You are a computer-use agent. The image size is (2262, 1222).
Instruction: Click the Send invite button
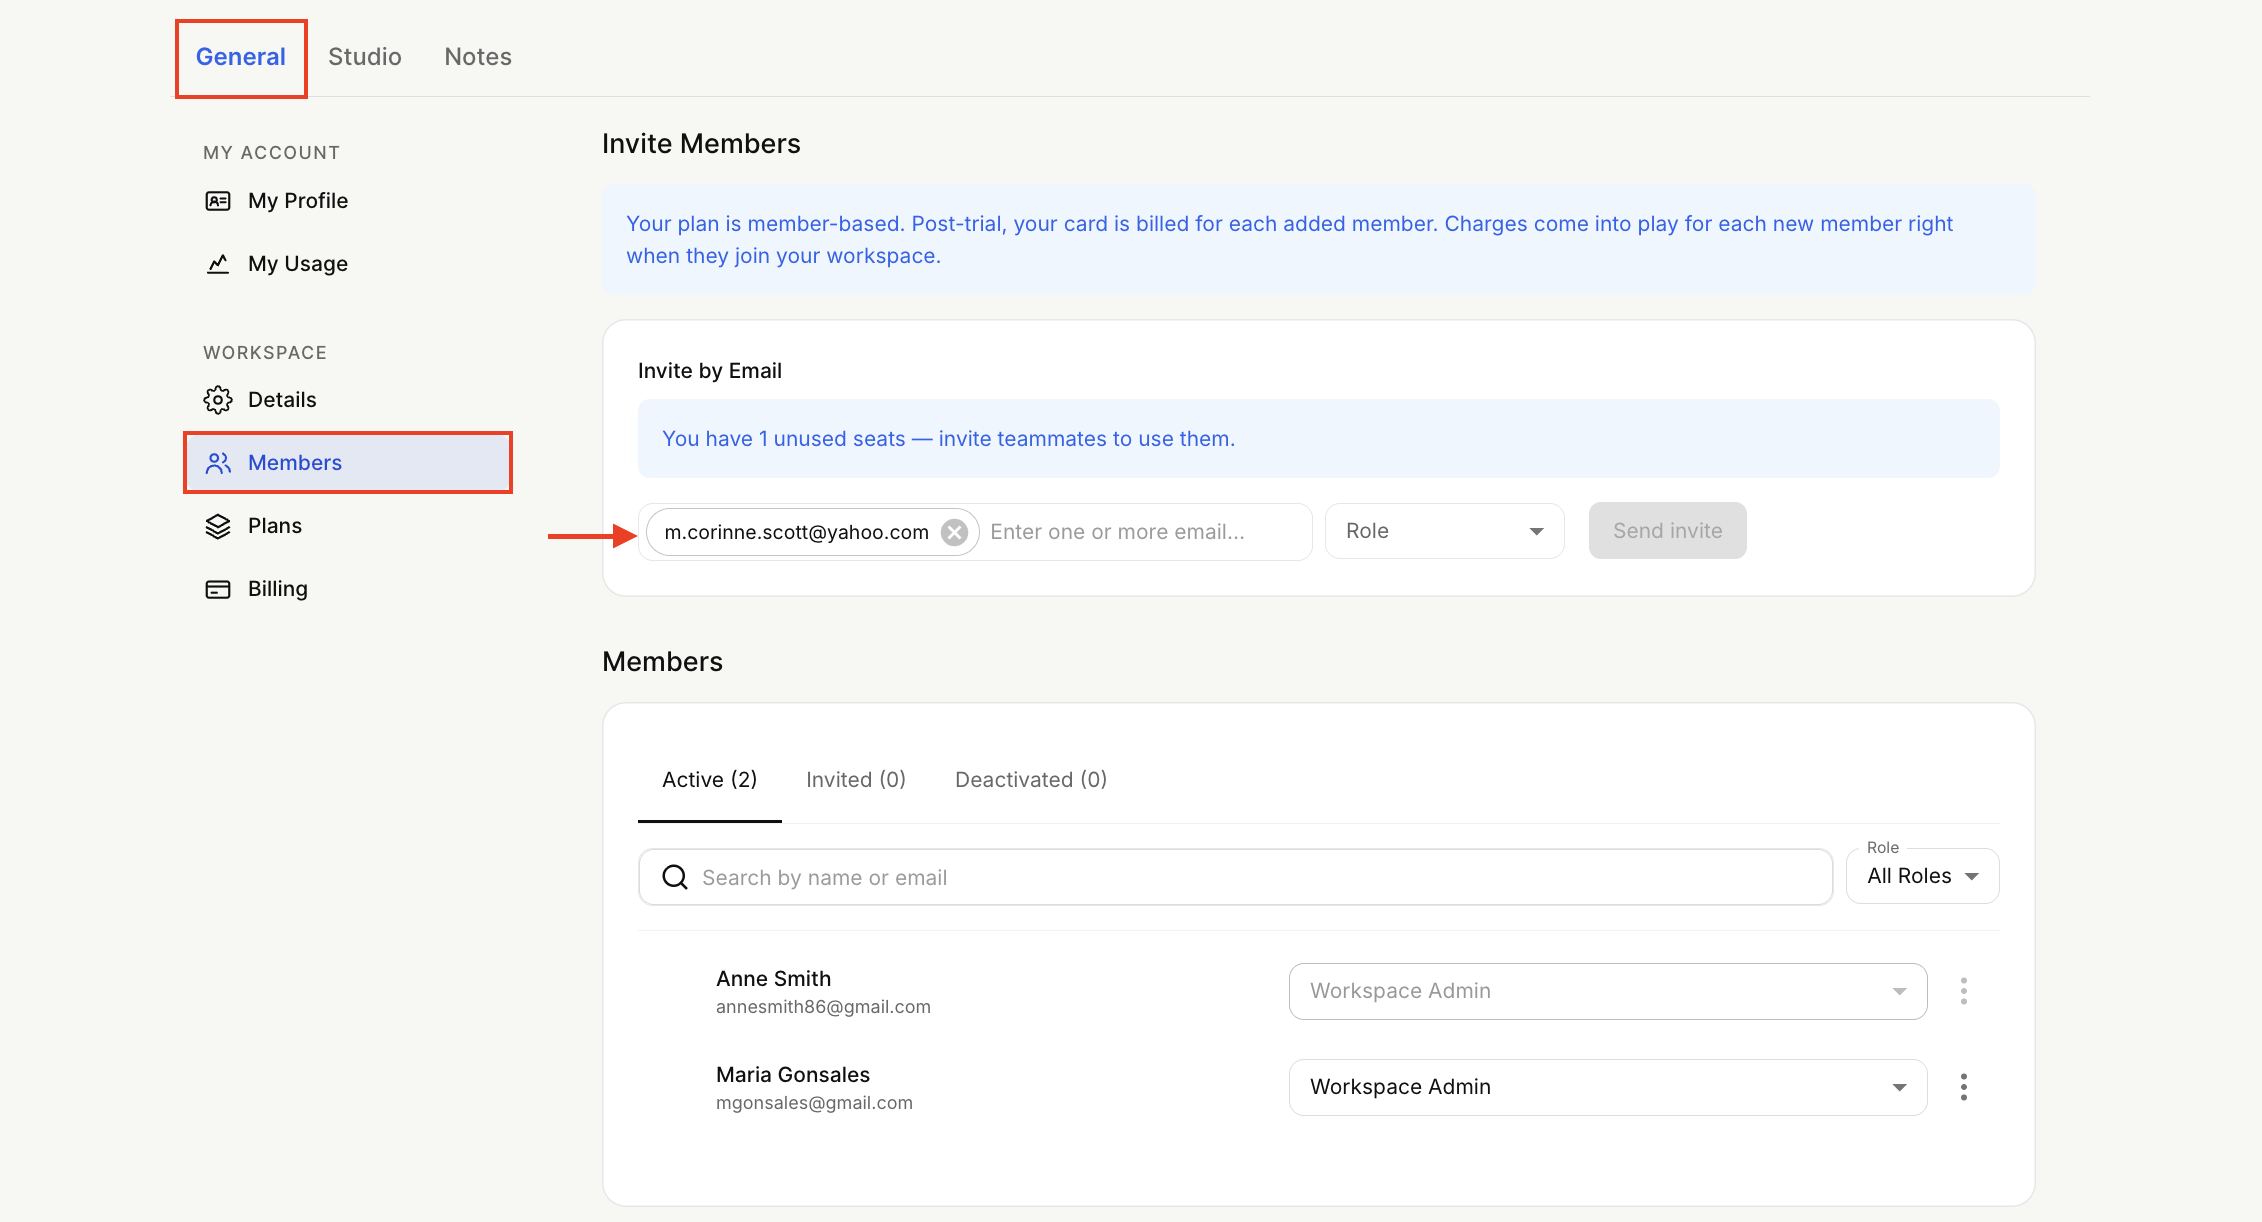(1668, 531)
